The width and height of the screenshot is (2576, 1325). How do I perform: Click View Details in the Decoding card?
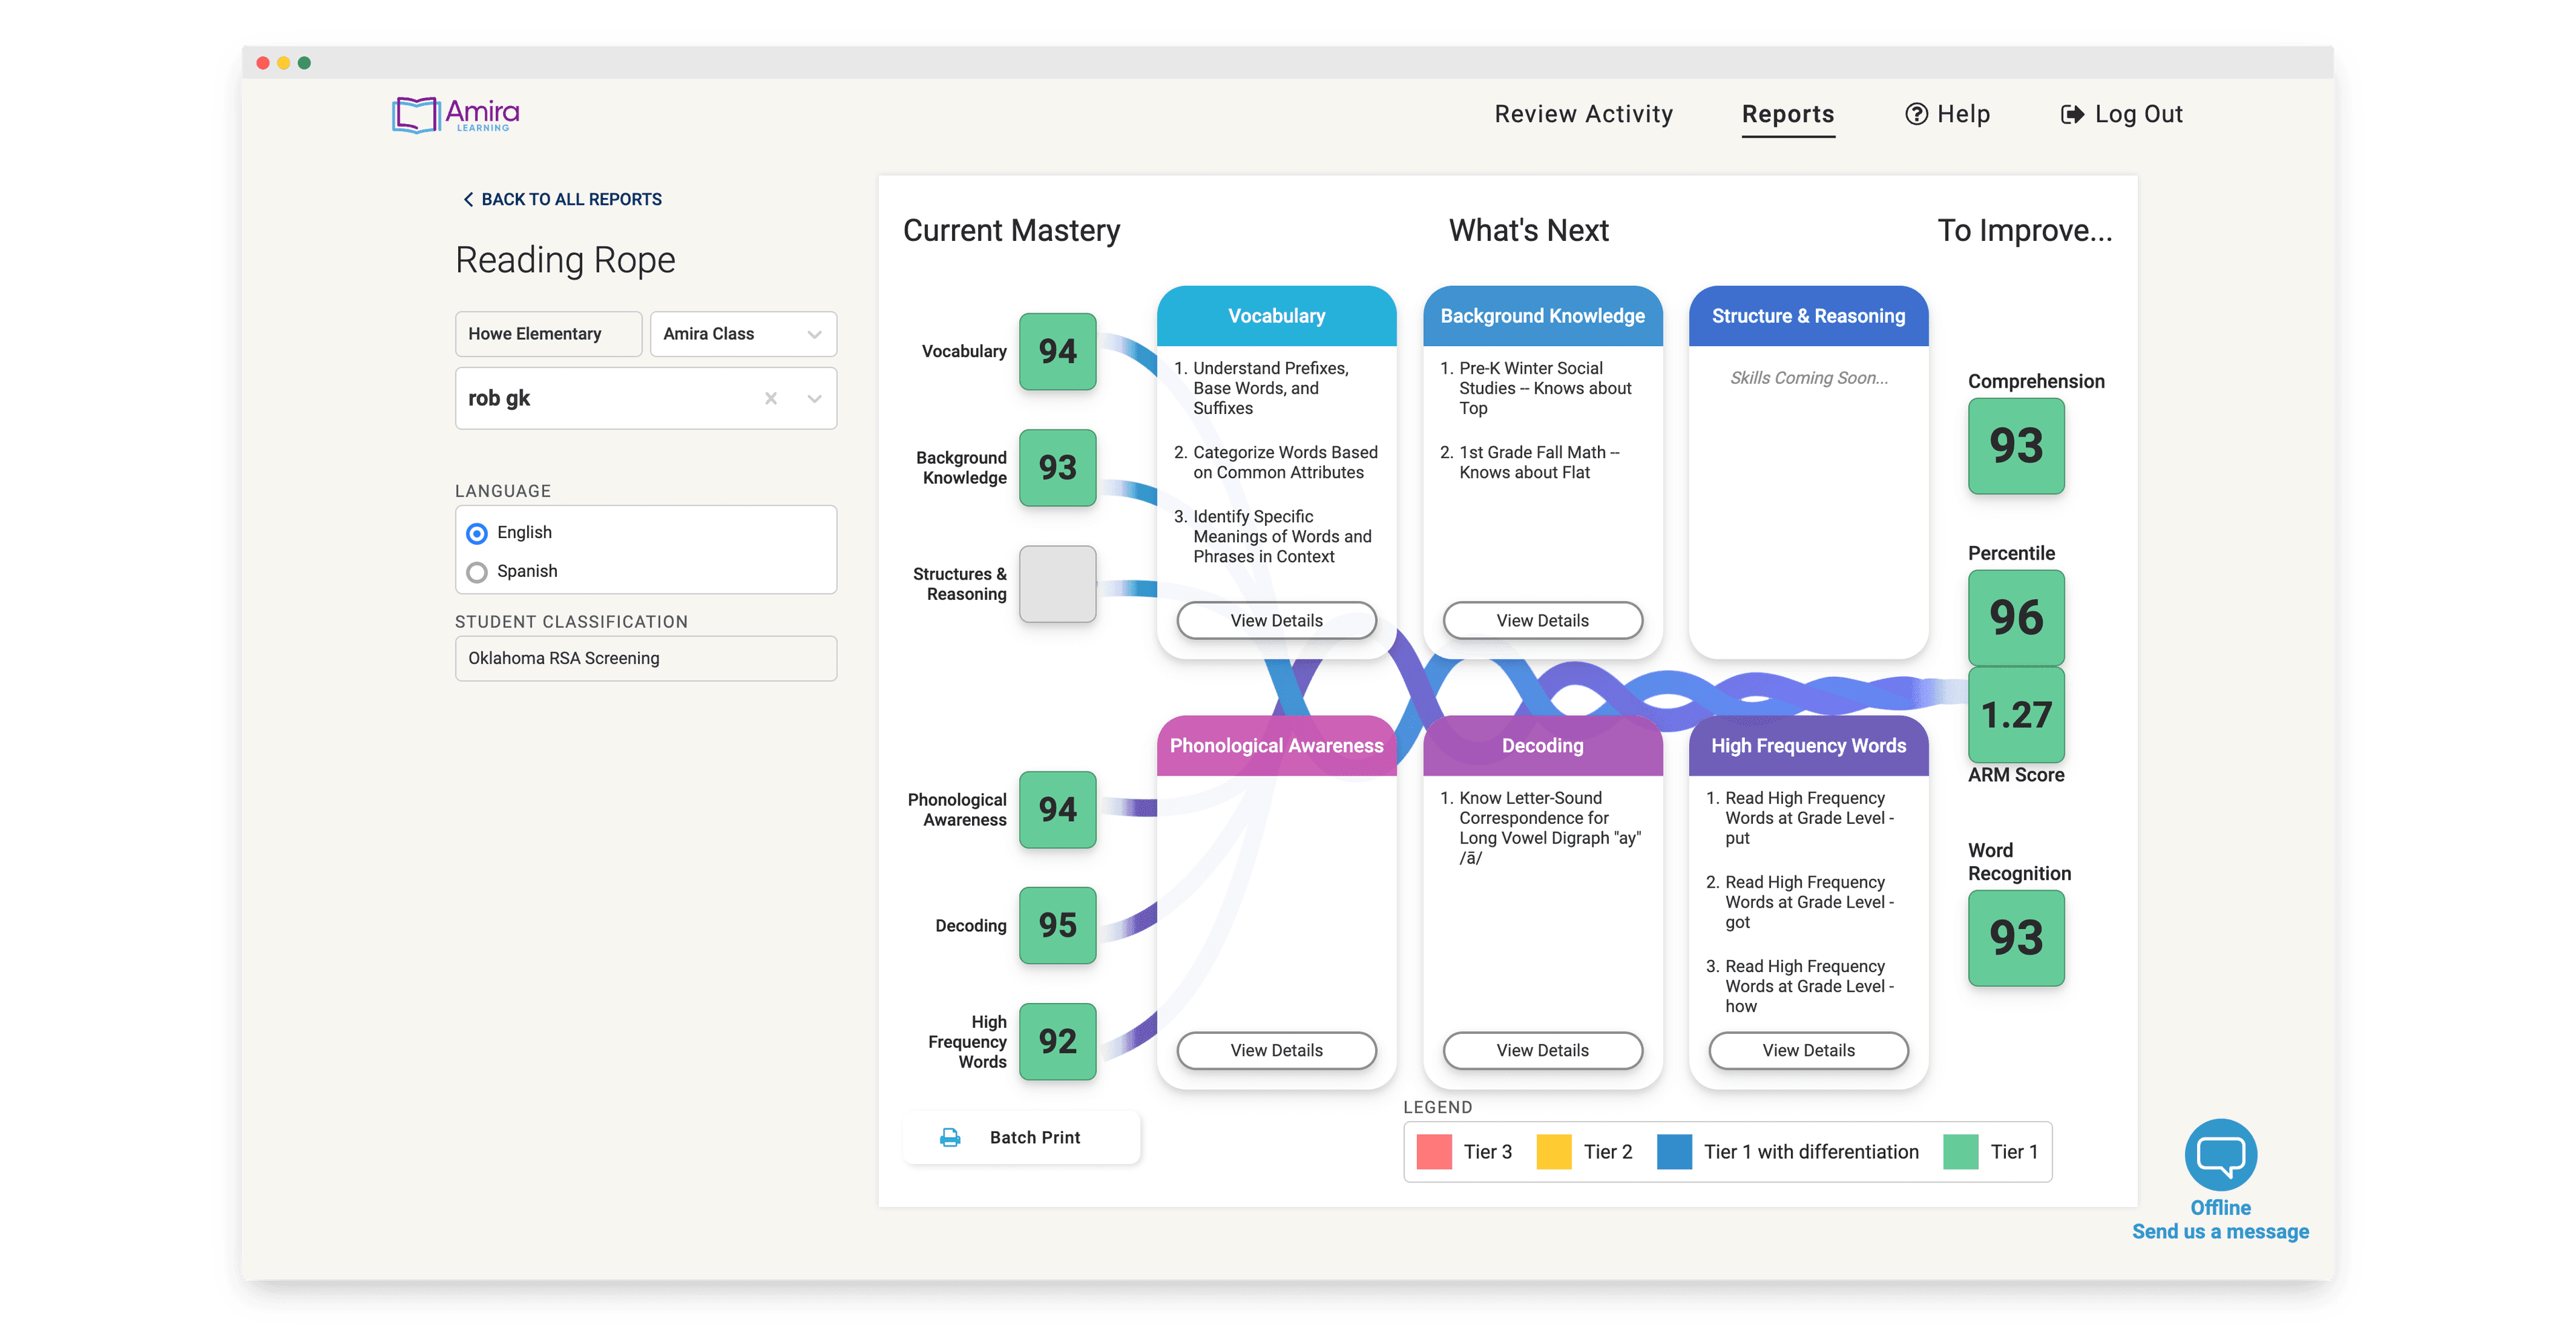pos(1542,1050)
